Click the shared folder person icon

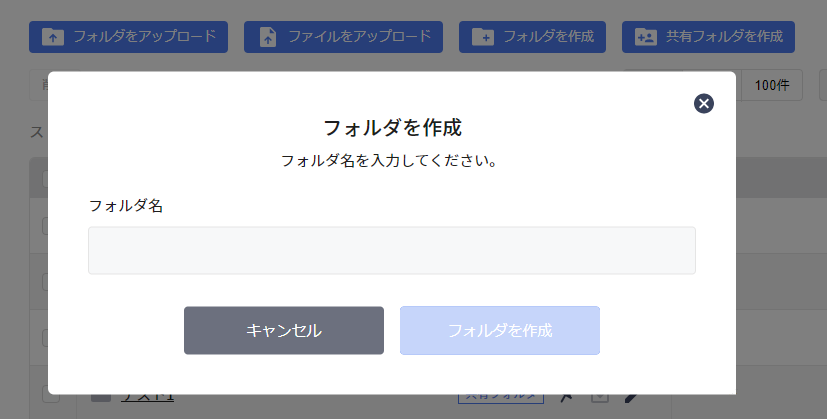pos(646,37)
